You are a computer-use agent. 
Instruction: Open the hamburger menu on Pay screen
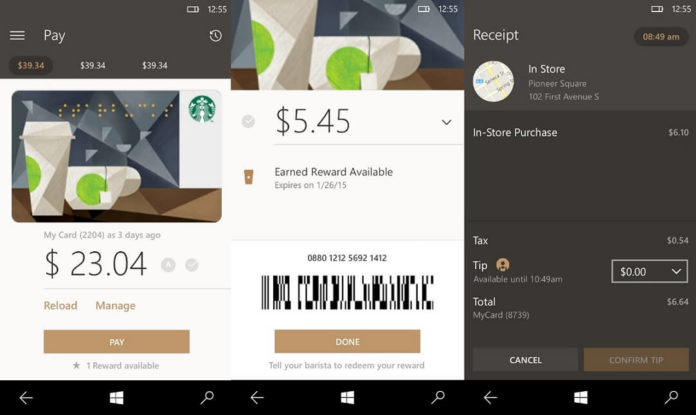coord(17,36)
